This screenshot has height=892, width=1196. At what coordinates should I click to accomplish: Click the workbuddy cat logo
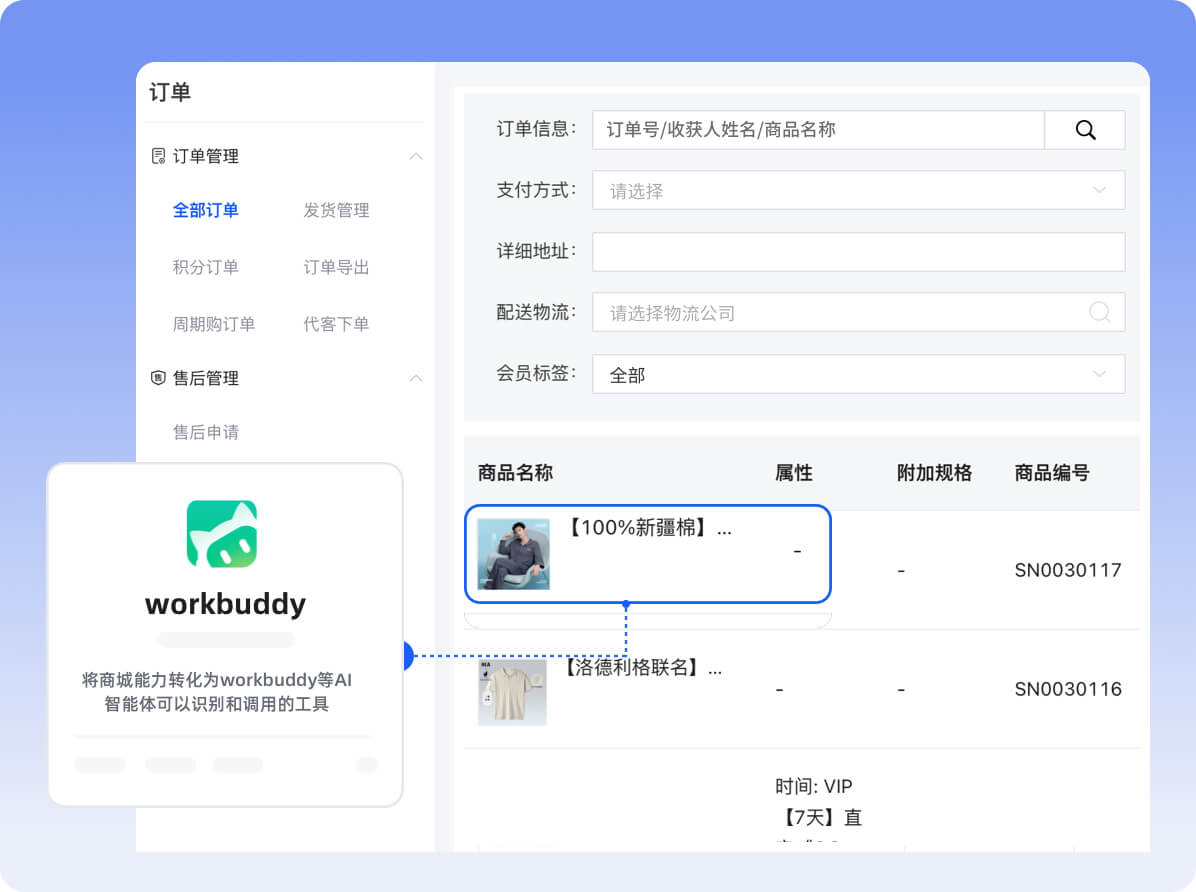(222, 533)
